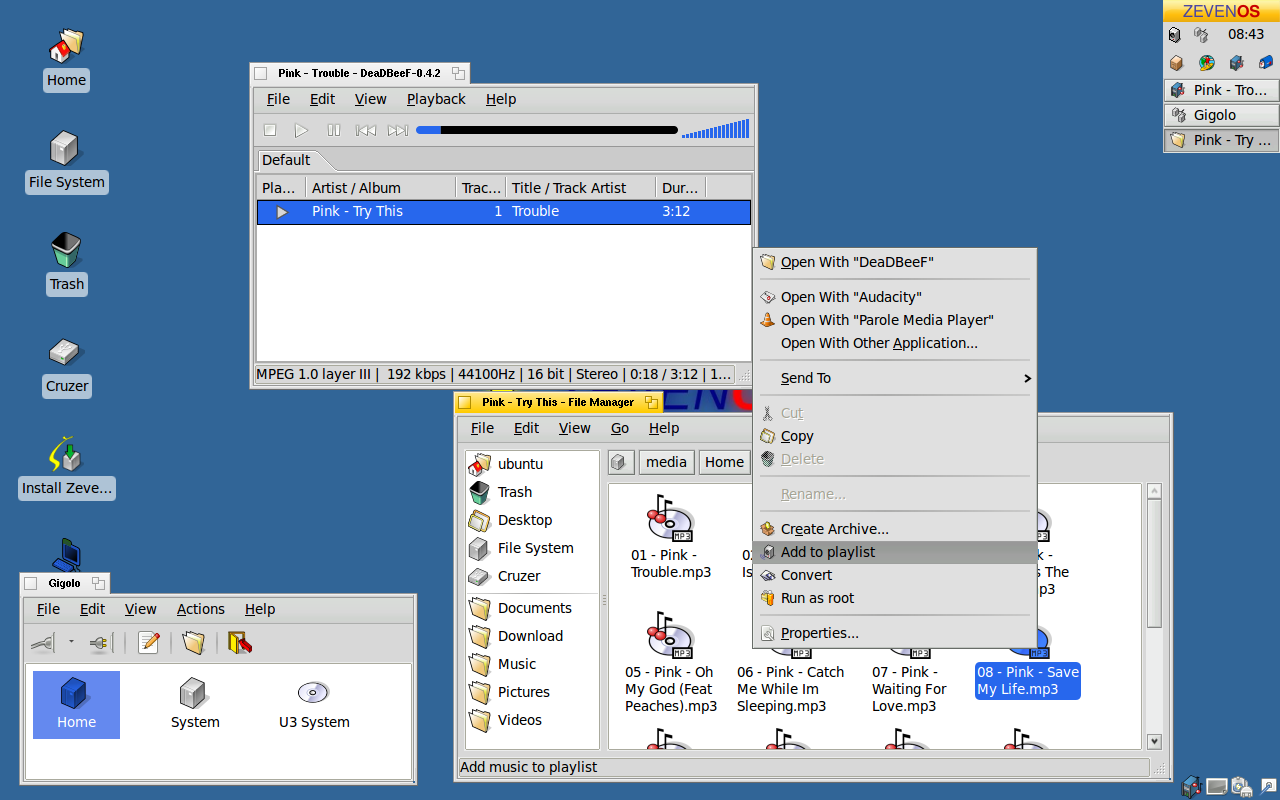This screenshot has height=800, width=1280.
Task: Click the Gigolo edit bookmarks icon
Action: [149, 643]
